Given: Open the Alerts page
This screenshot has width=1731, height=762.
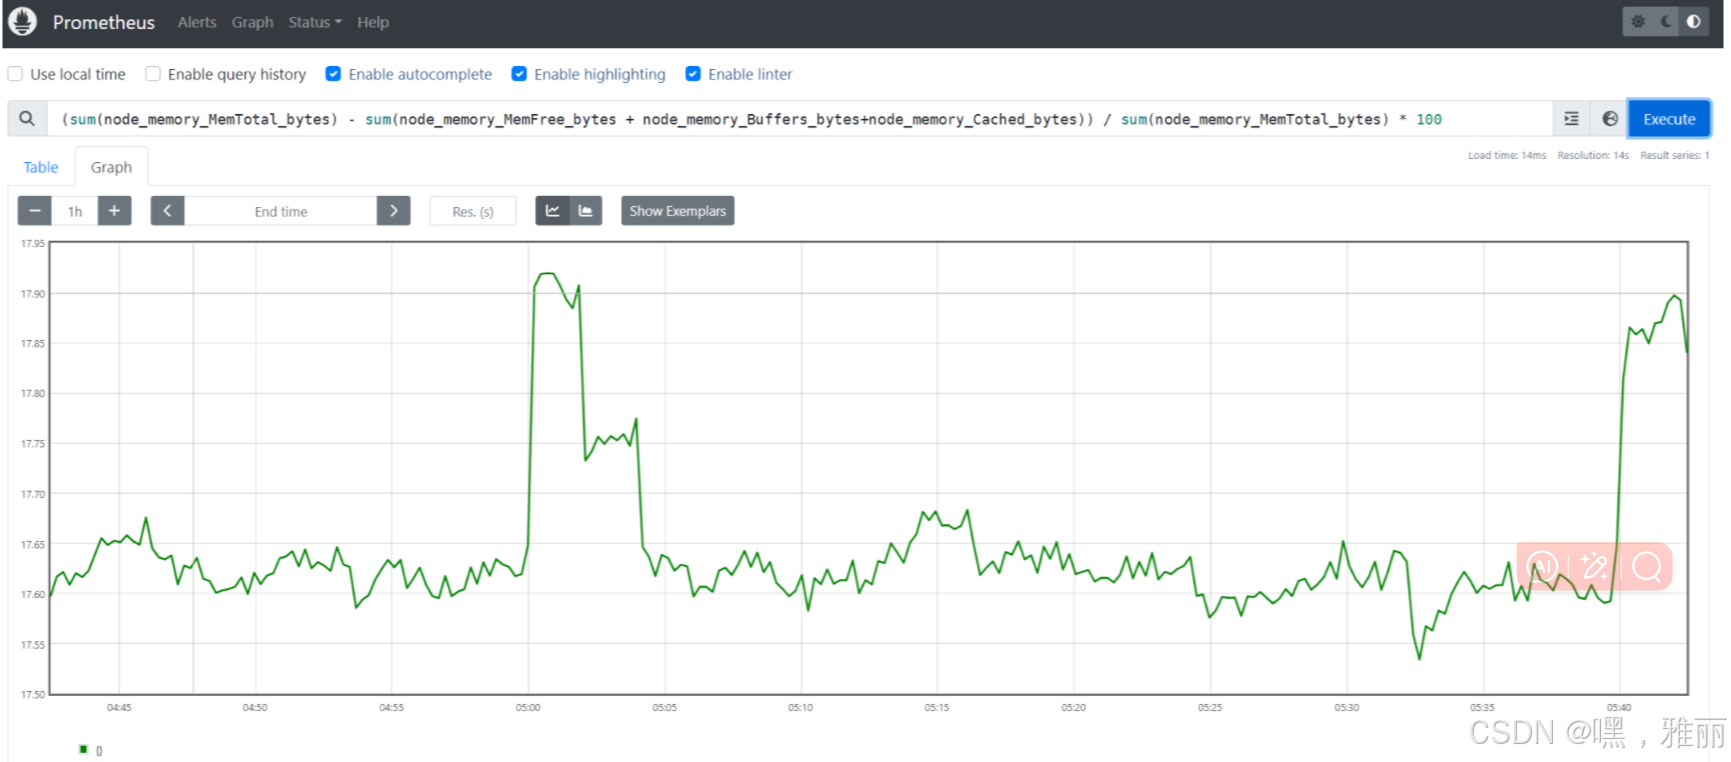Looking at the screenshot, I should pyautogui.click(x=197, y=22).
